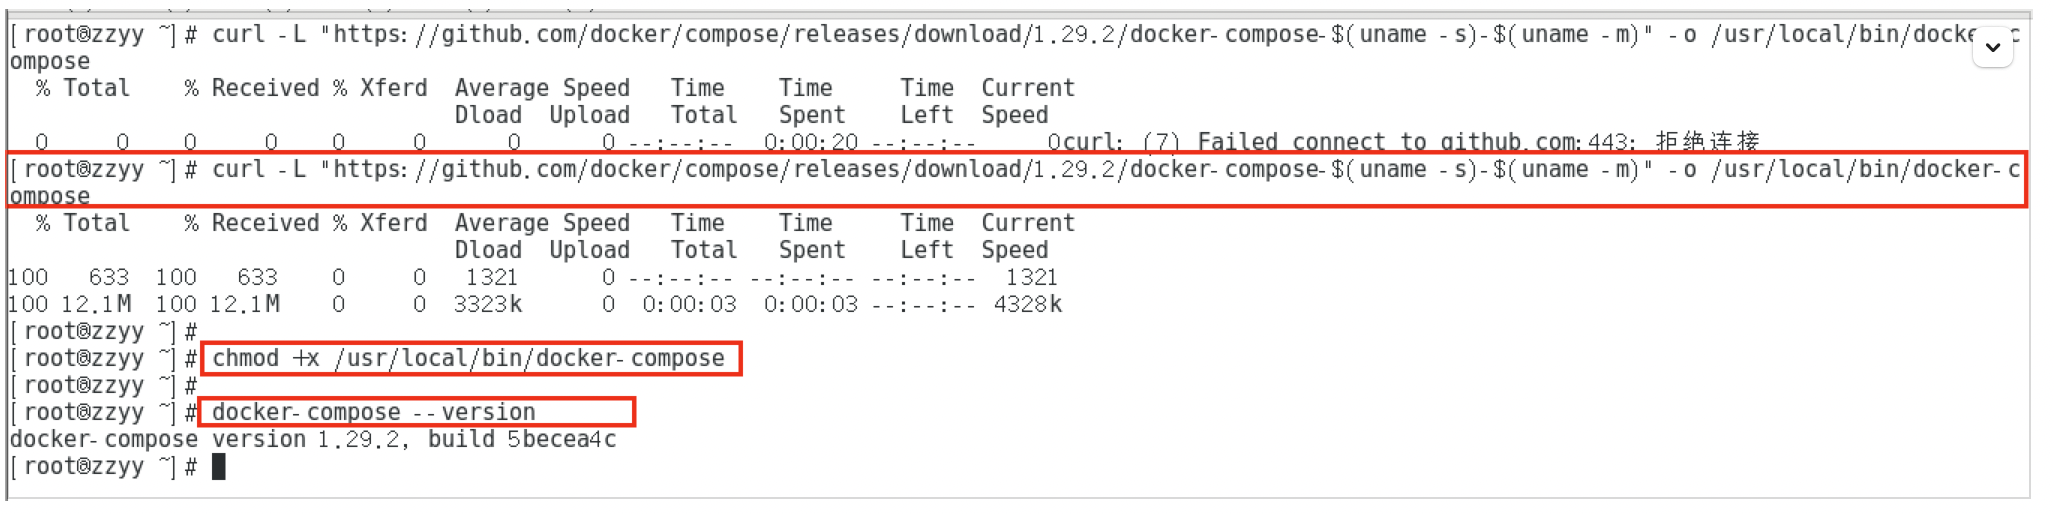Viewport: 2054px width, 514px height.
Task: Click the "% Received" header in the first curl output
Action: (252, 88)
